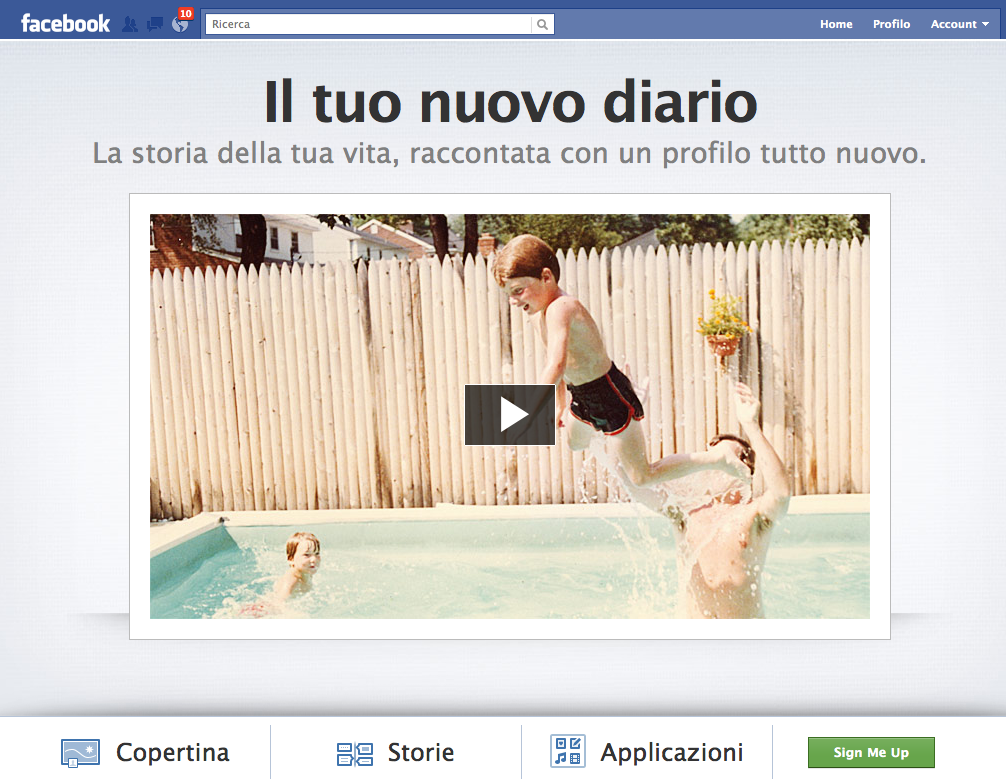Click the Storie timeline icon
The height and width of the screenshot is (784, 1006).
(x=354, y=753)
